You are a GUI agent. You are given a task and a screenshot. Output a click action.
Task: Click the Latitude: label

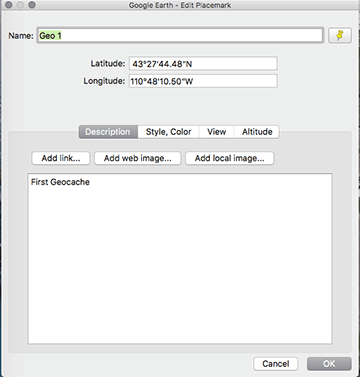pyautogui.click(x=108, y=63)
